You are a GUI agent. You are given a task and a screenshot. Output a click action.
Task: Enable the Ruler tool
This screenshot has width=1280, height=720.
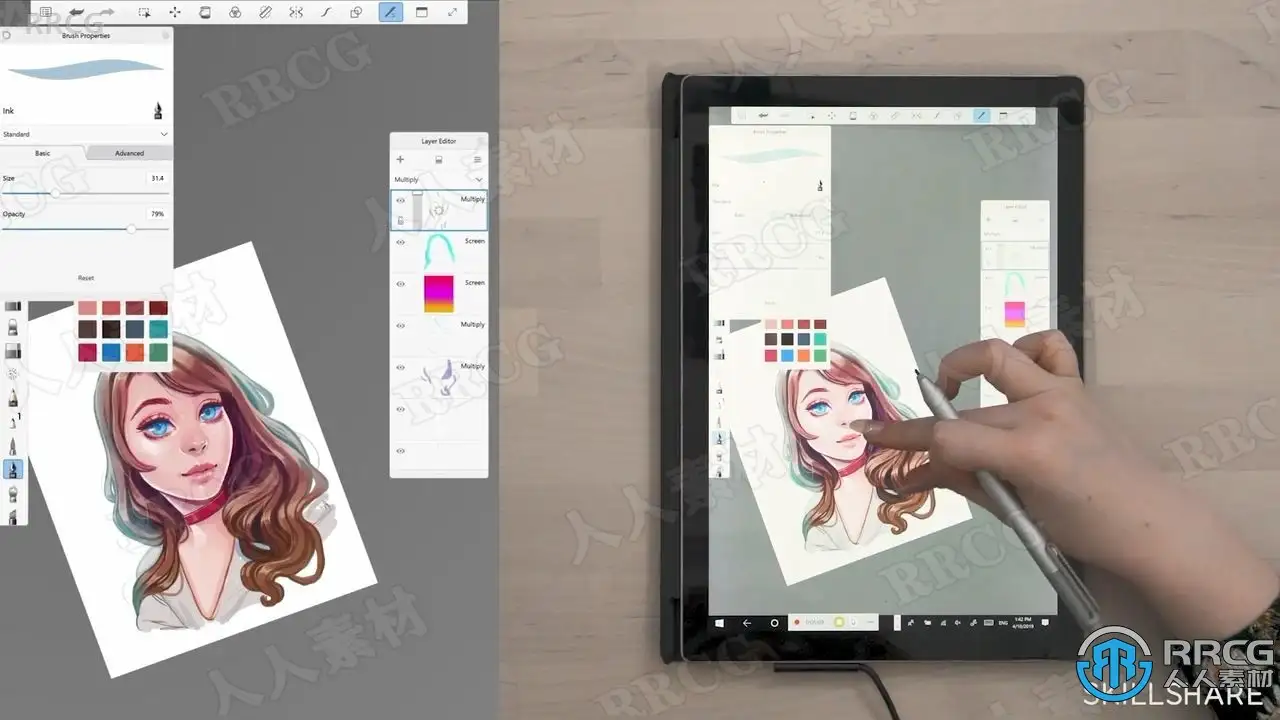click(265, 12)
